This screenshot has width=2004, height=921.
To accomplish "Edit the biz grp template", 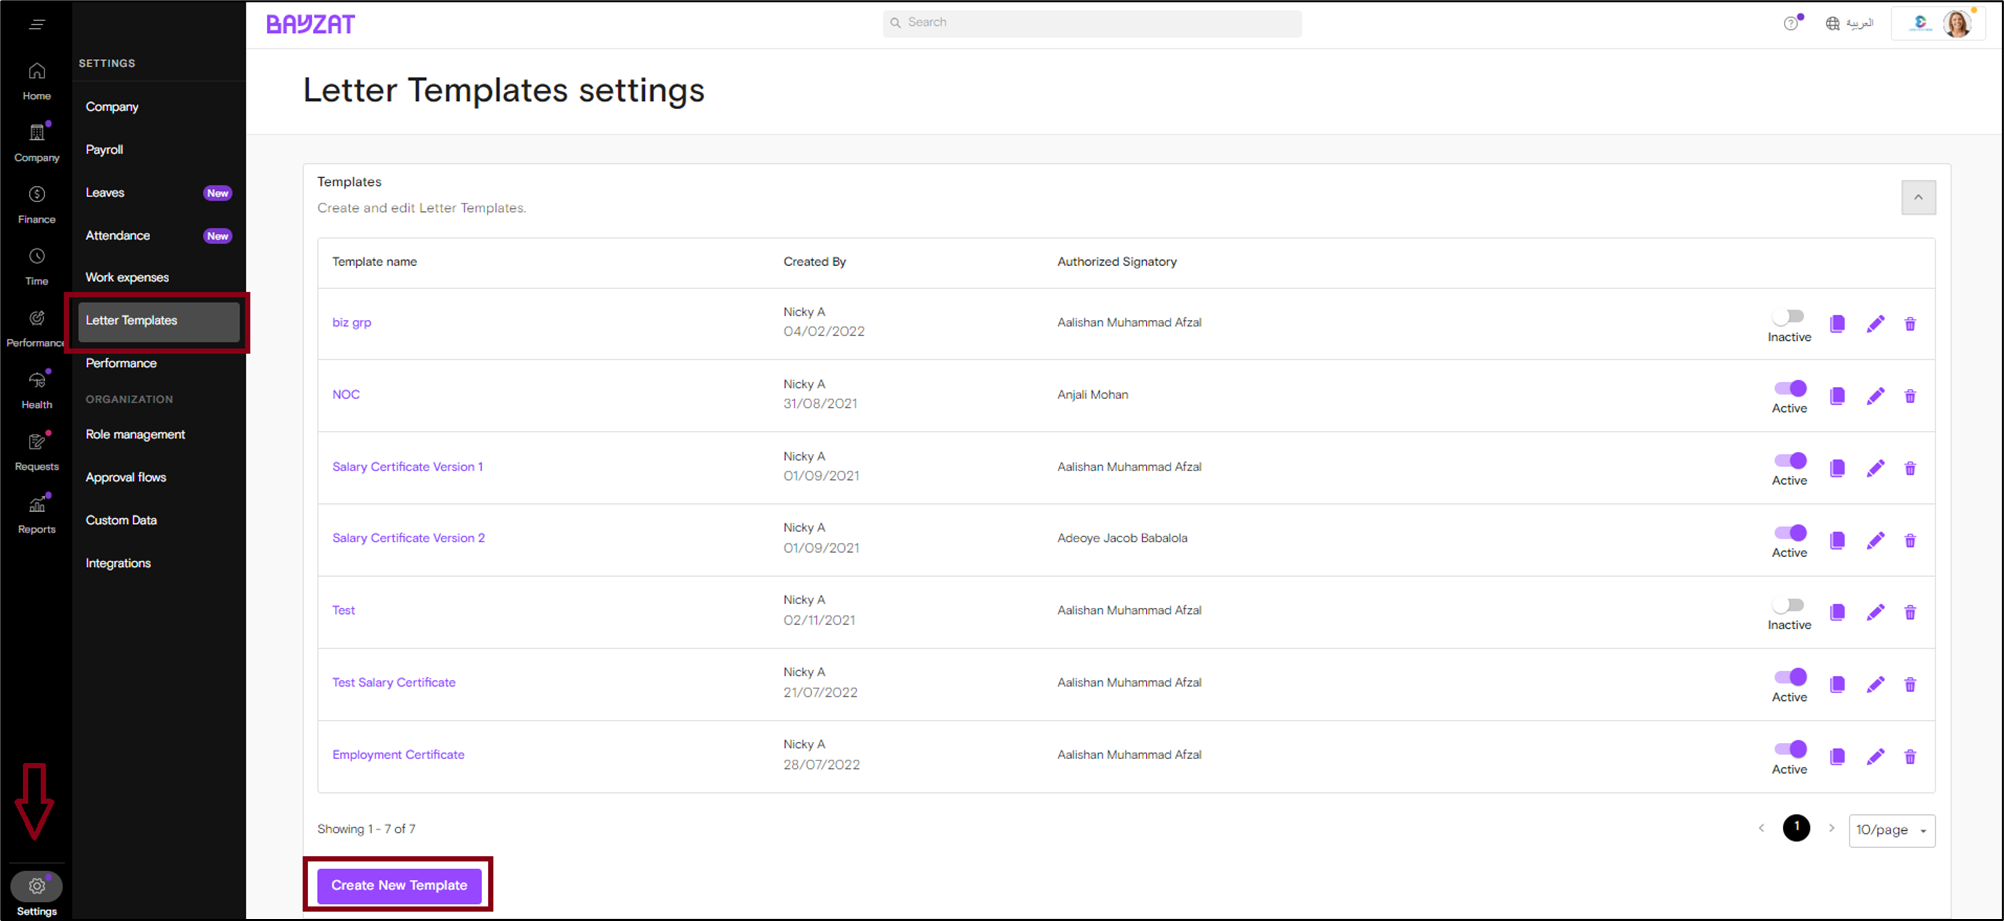I will (x=1875, y=324).
